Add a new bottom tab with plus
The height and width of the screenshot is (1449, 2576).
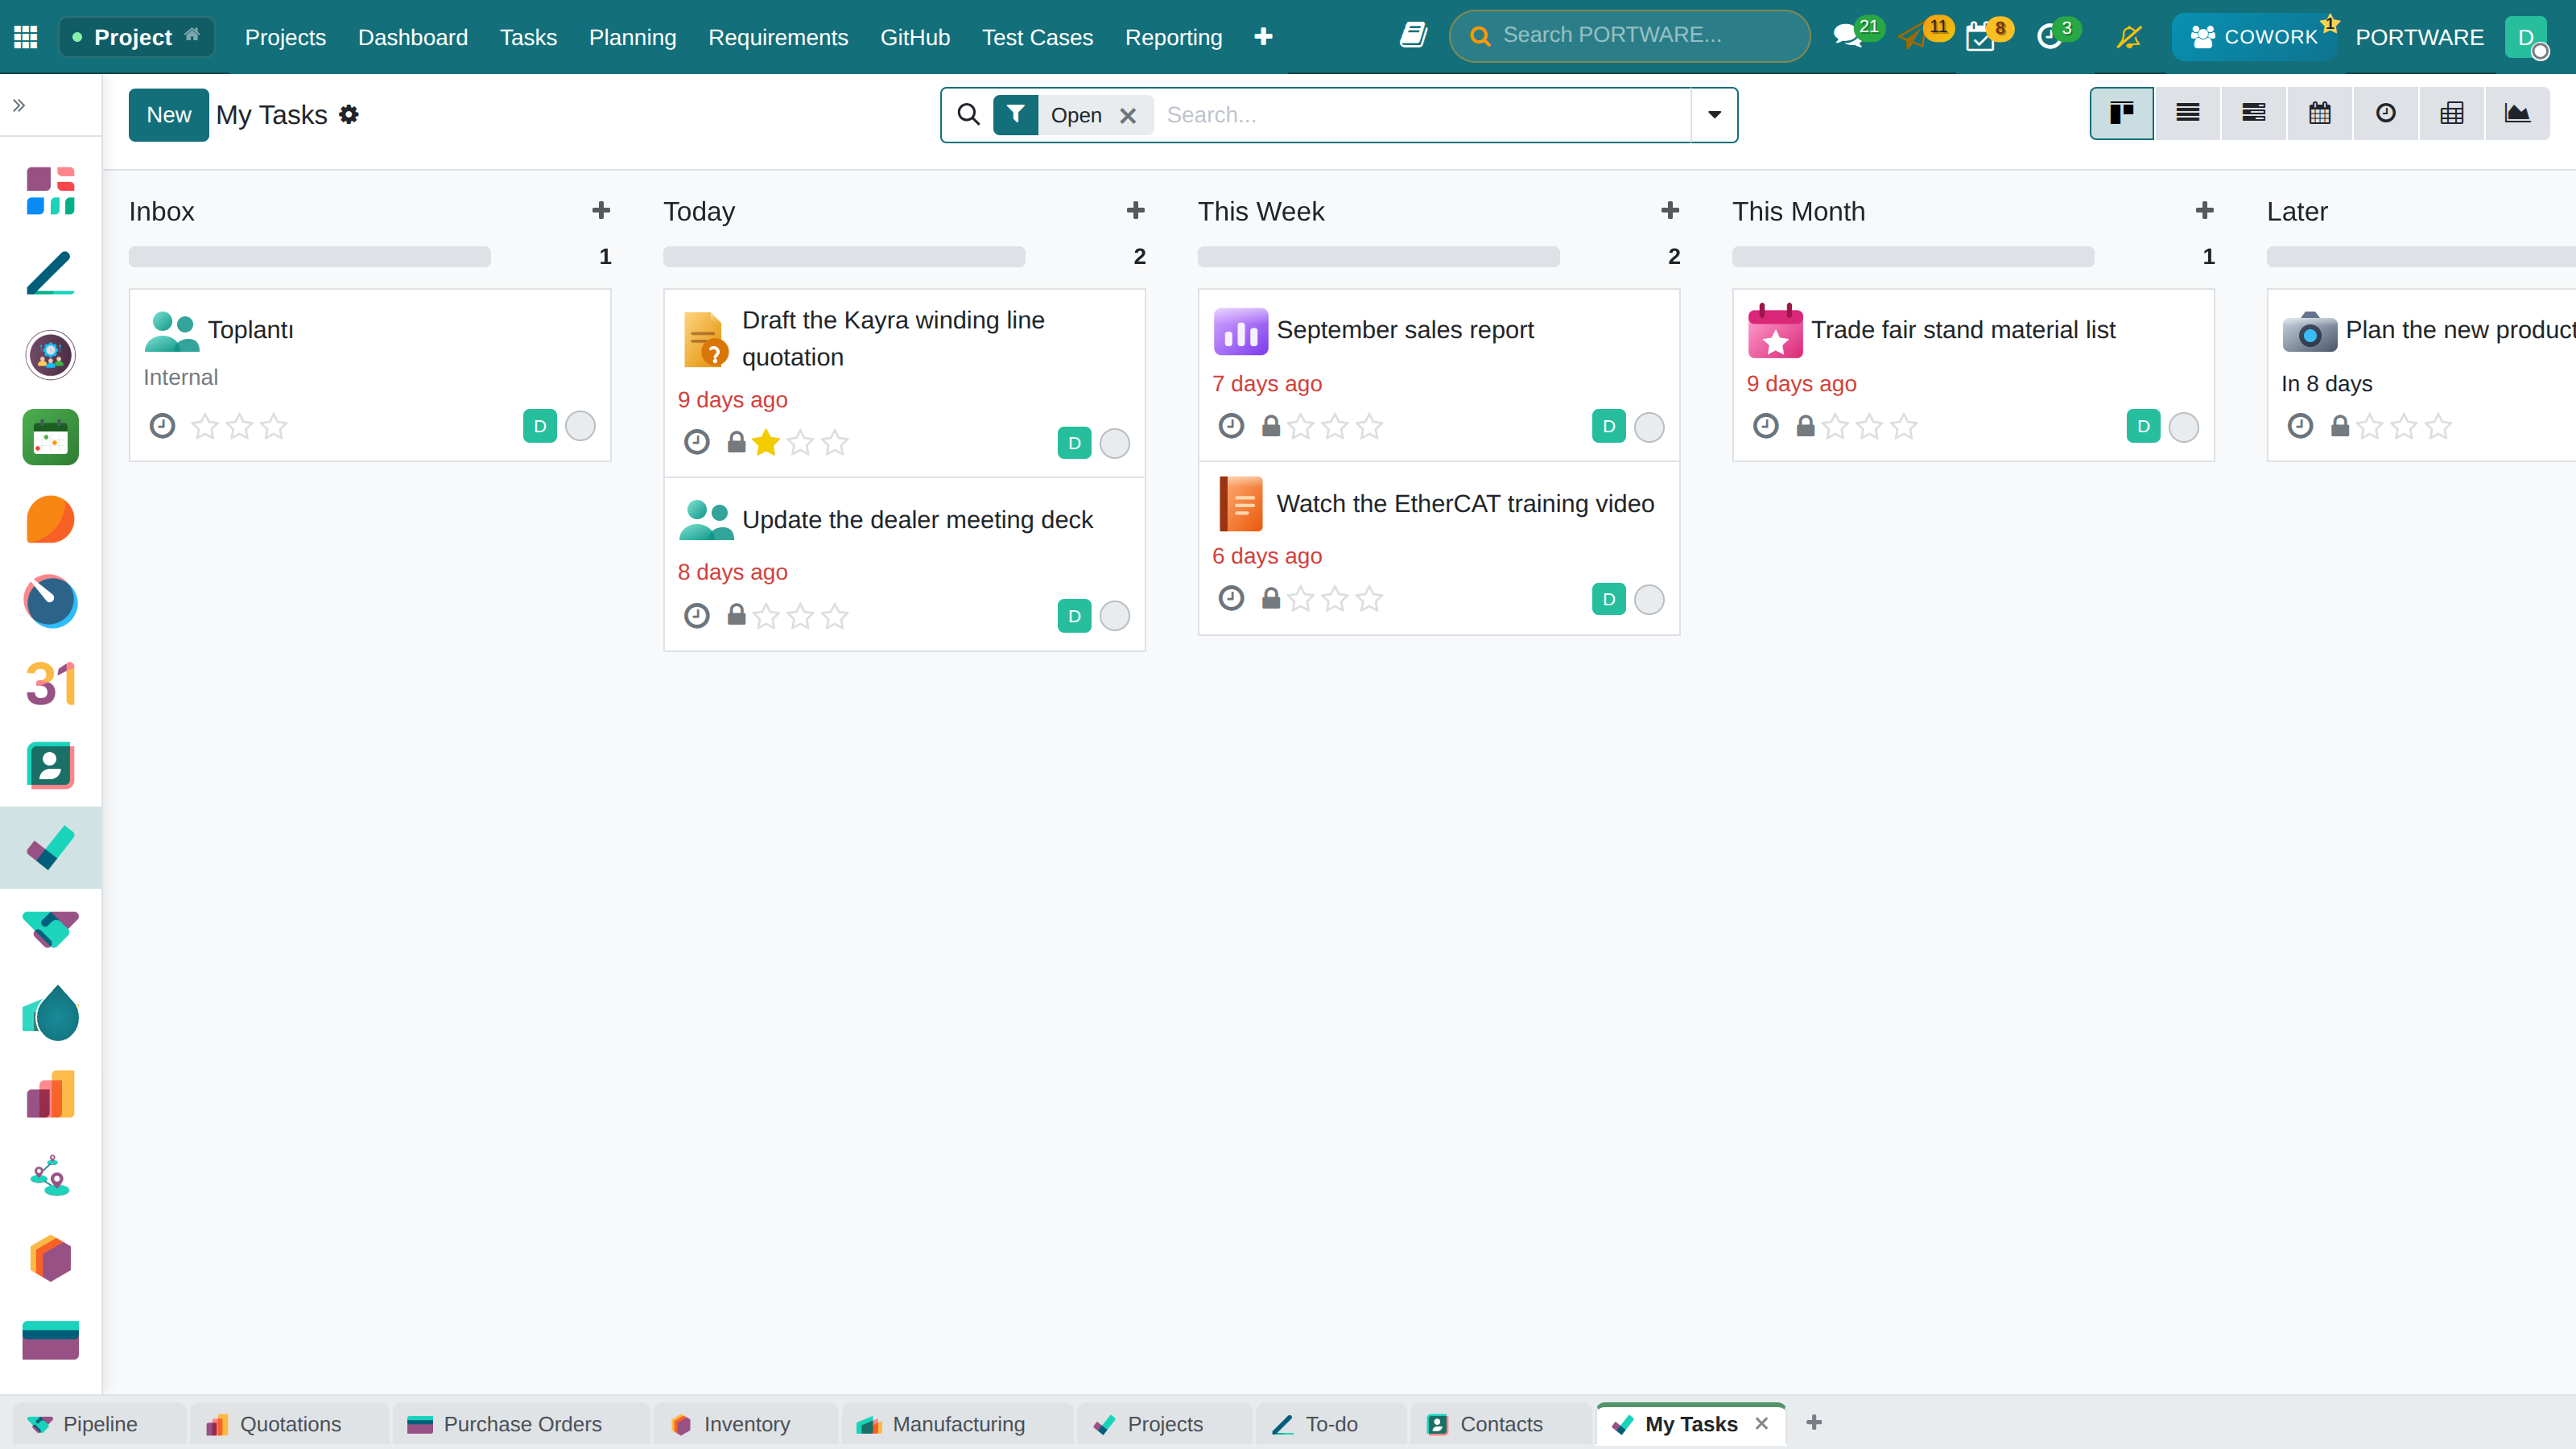point(1814,1422)
